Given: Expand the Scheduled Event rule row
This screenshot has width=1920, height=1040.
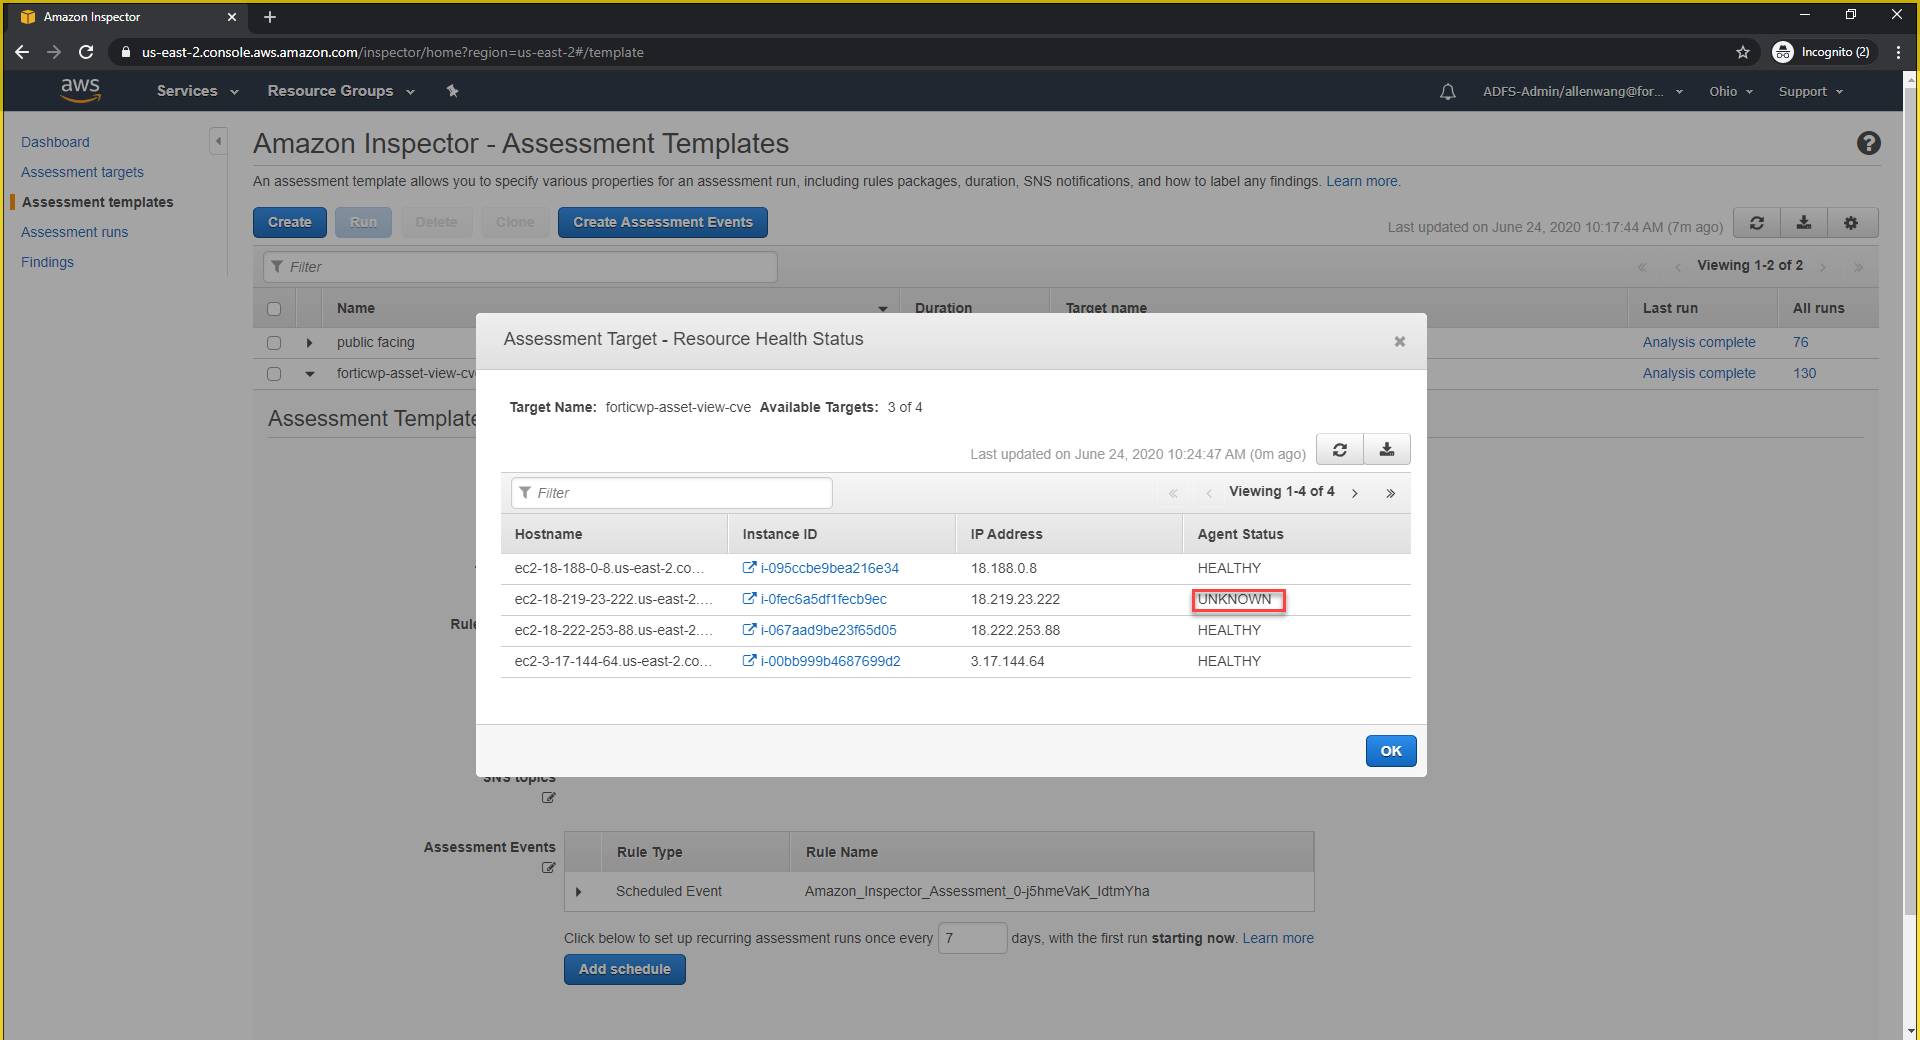Looking at the screenshot, I should 578,892.
